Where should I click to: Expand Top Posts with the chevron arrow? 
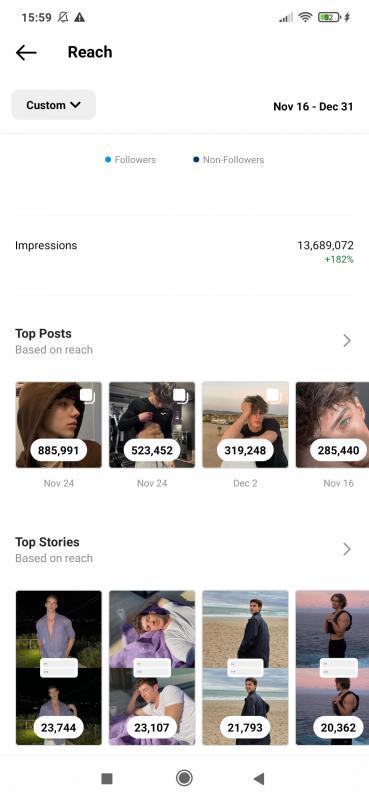(x=347, y=341)
